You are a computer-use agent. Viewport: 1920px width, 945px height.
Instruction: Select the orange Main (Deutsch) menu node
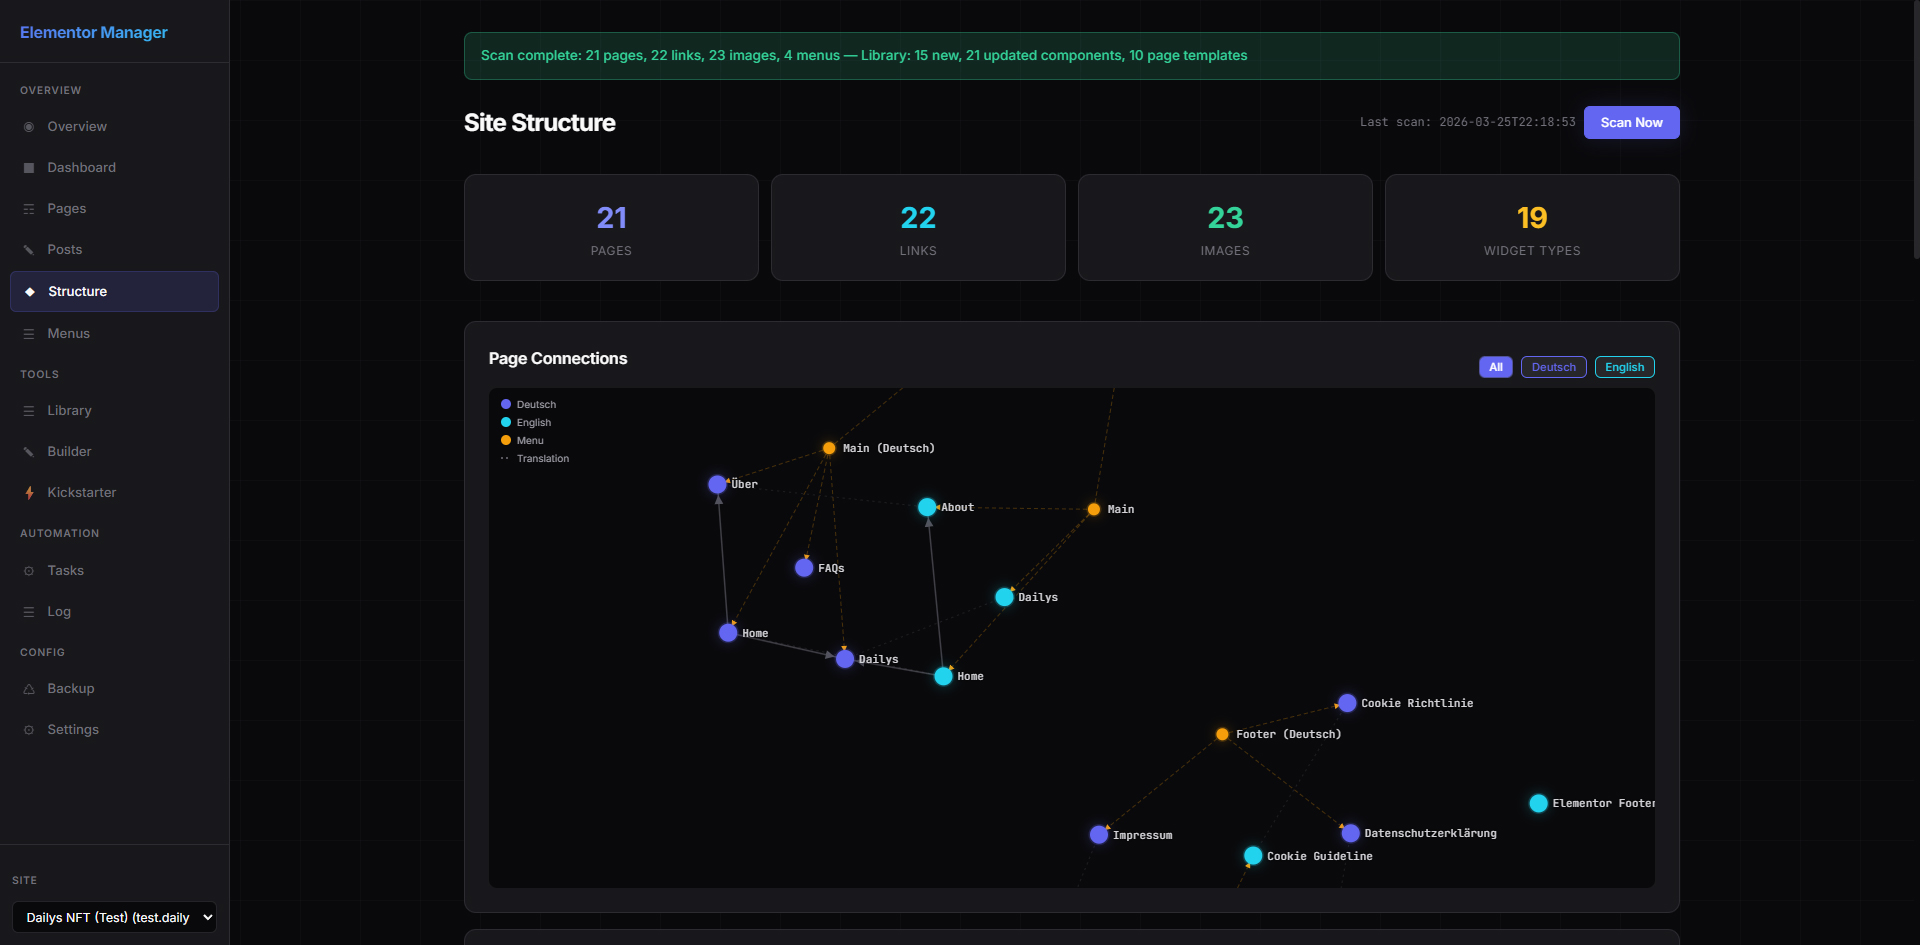(x=829, y=448)
